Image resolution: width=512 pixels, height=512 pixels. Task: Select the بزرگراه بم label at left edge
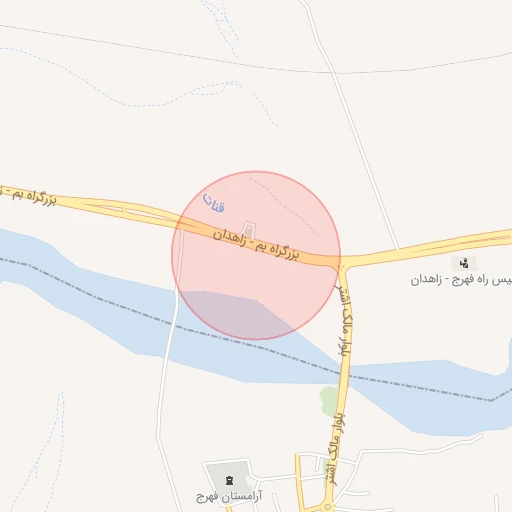(x=28, y=196)
